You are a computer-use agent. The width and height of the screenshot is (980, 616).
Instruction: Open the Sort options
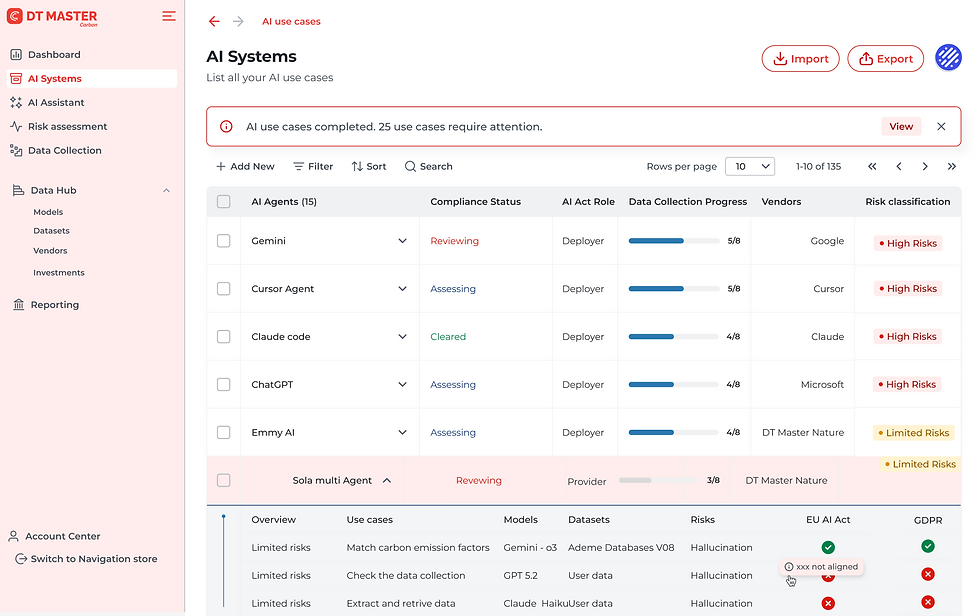pos(368,166)
